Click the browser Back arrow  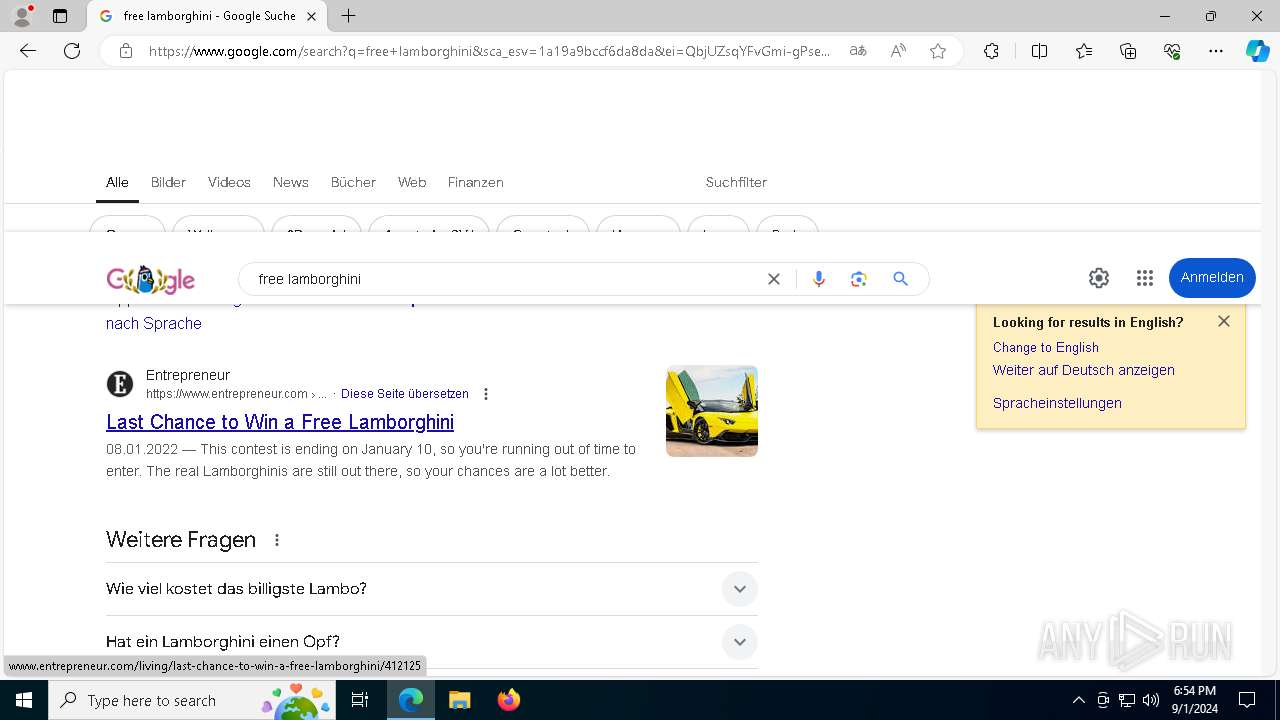[28, 51]
